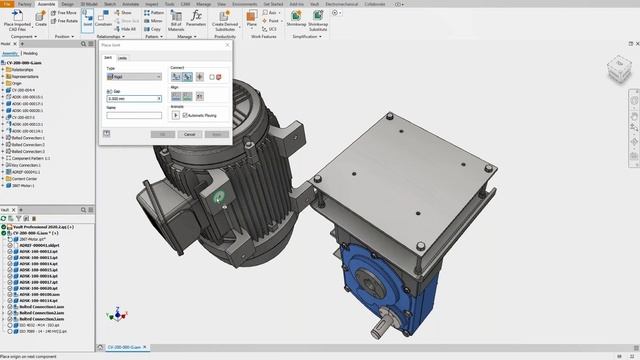The width and height of the screenshot is (640, 360).
Task: Open the joint Type dropdown
Action: (134, 77)
